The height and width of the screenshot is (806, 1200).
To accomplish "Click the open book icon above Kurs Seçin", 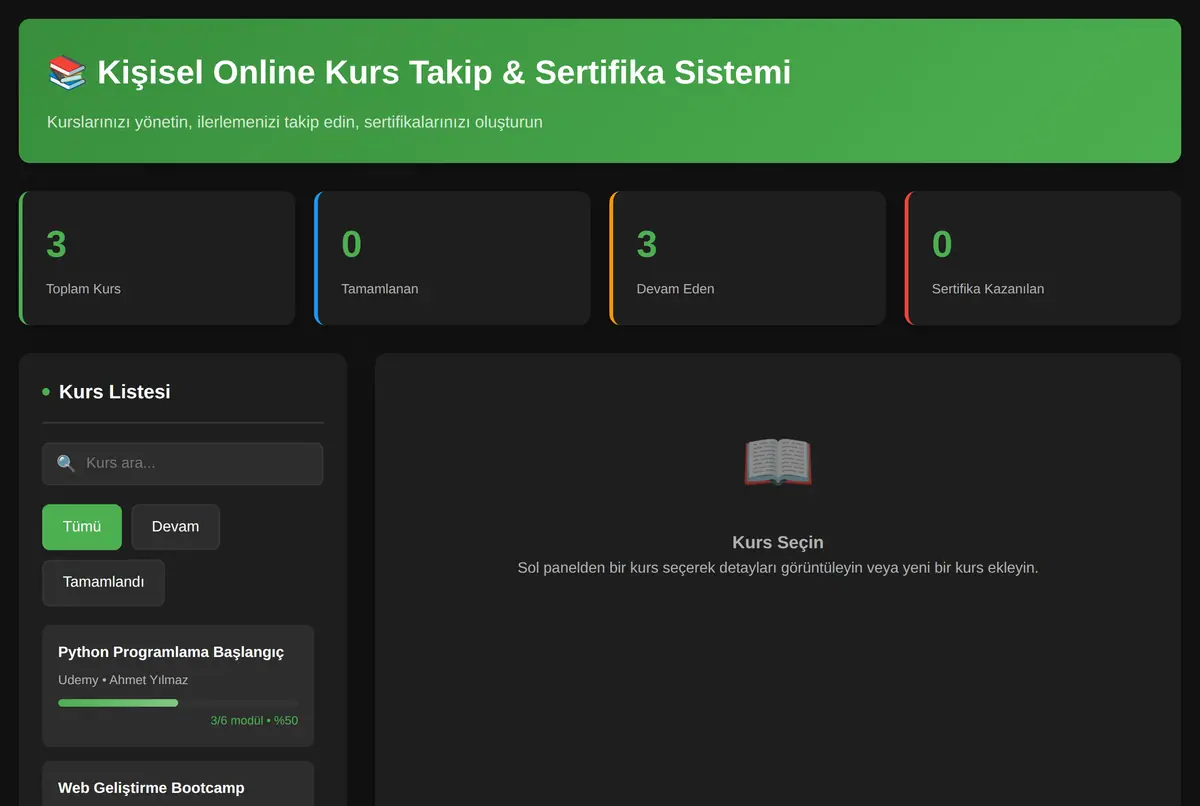I will tap(778, 462).
